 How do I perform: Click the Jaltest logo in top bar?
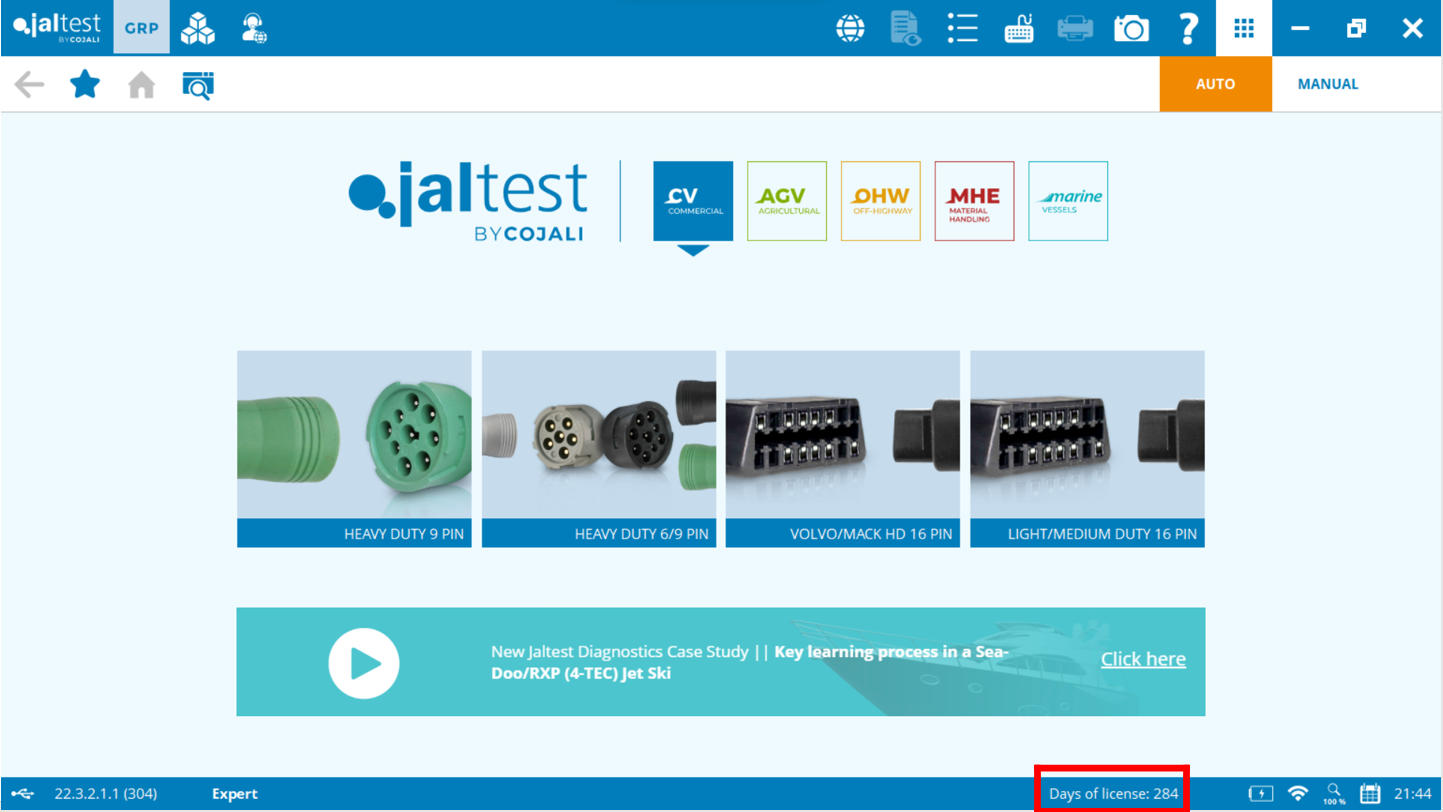click(57, 27)
